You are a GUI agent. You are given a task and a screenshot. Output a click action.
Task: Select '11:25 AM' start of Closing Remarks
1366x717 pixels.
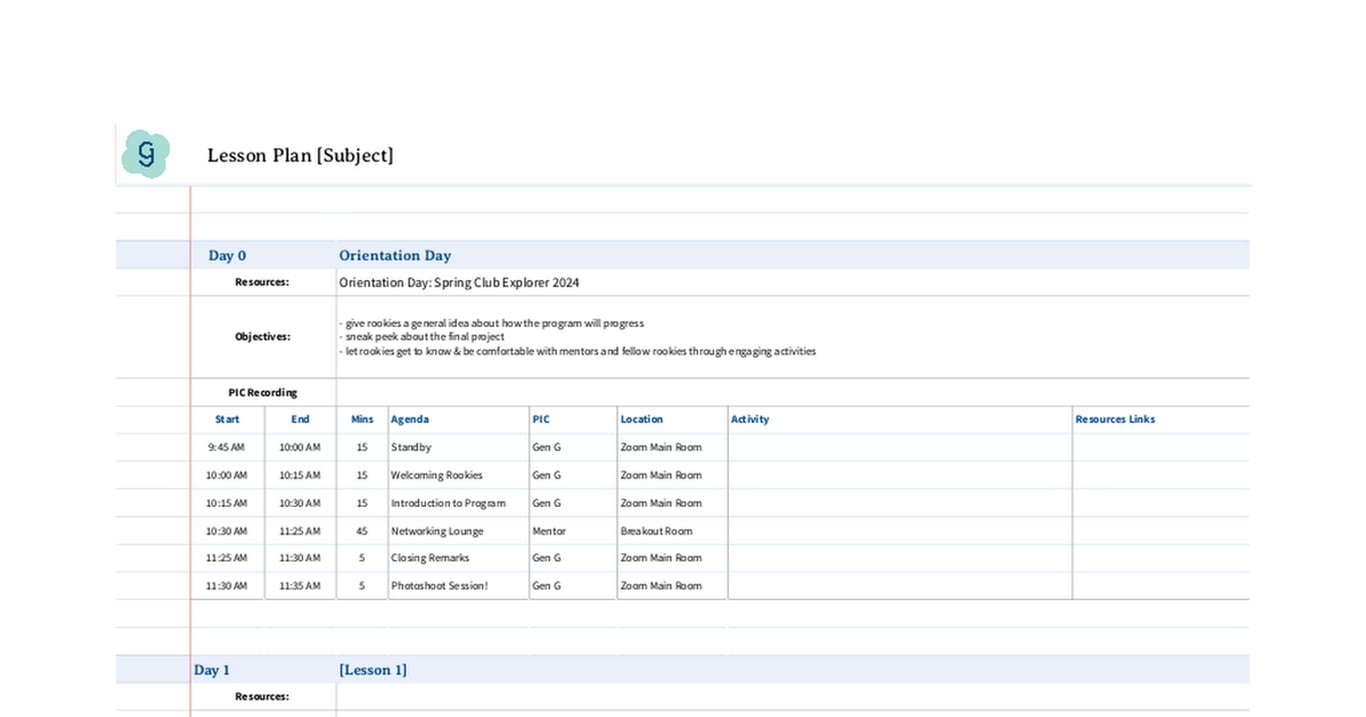tap(226, 558)
